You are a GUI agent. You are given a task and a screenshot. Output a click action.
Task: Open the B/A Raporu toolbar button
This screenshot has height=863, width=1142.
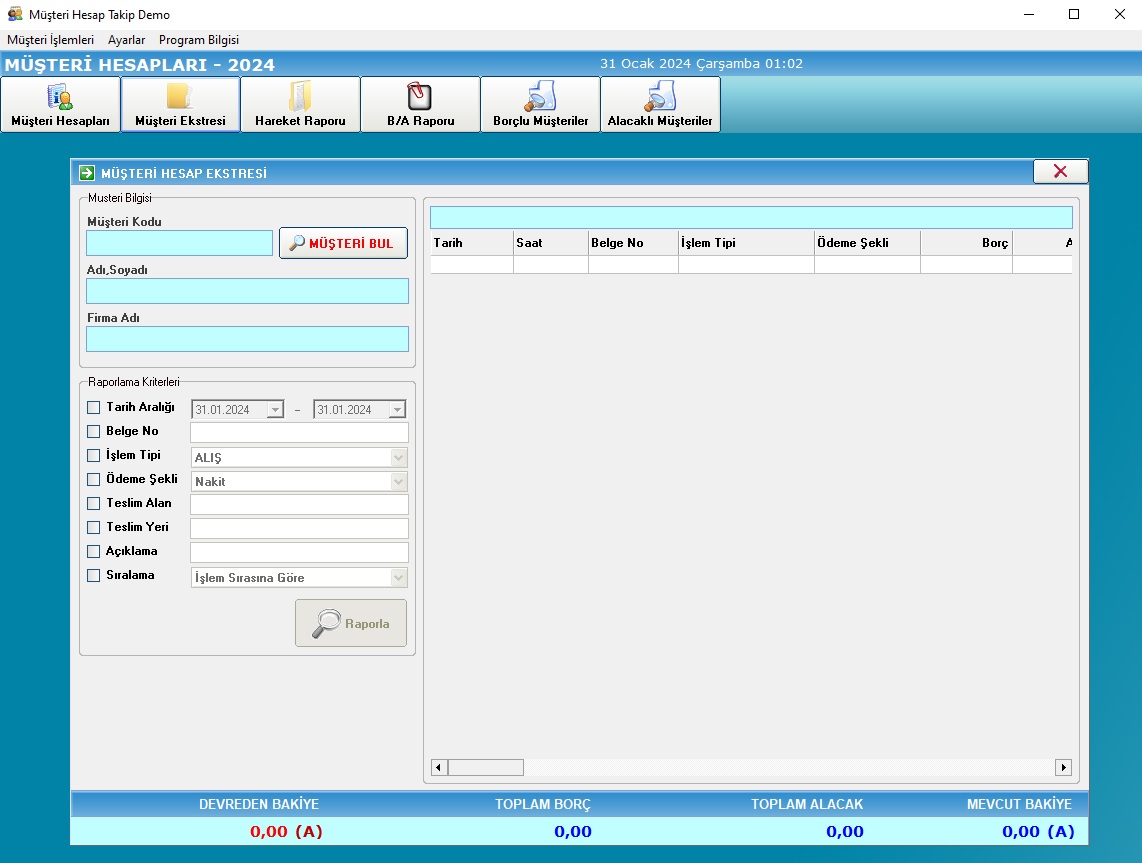[x=420, y=104]
